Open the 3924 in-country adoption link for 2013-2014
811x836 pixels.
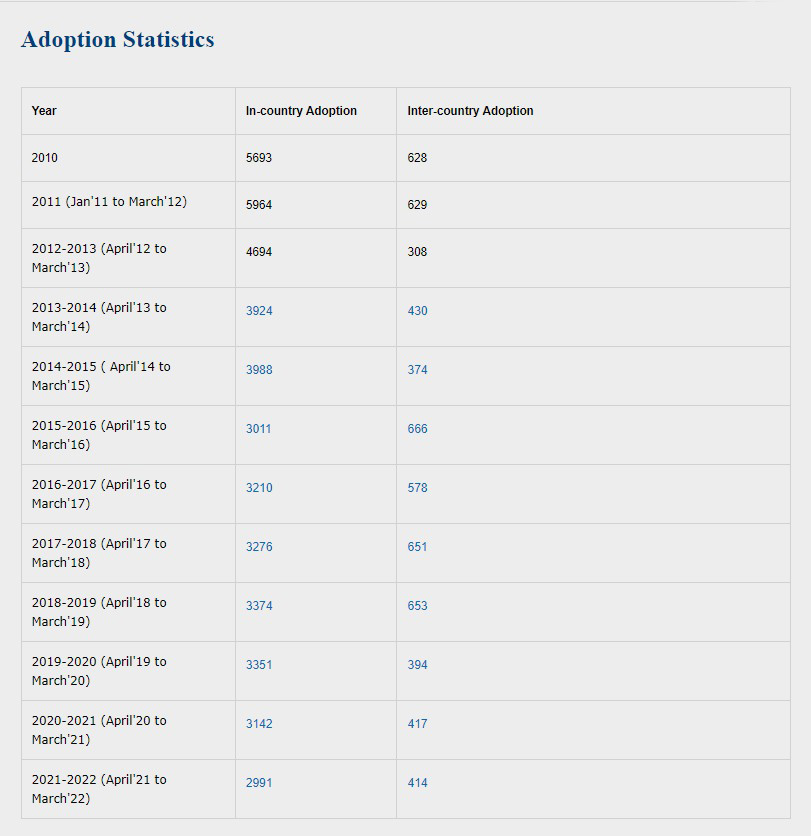point(259,311)
